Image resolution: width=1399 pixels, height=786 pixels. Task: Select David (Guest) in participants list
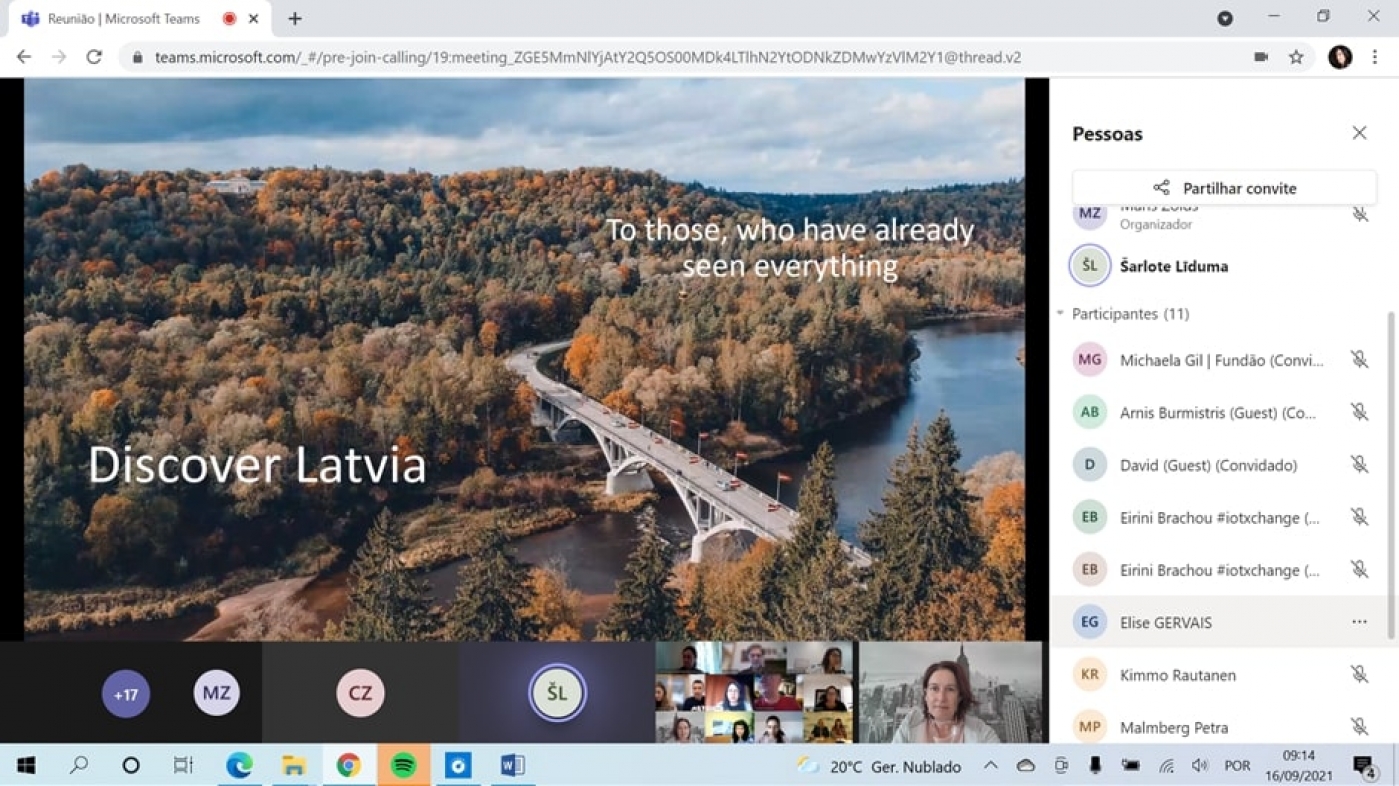pos(1208,465)
